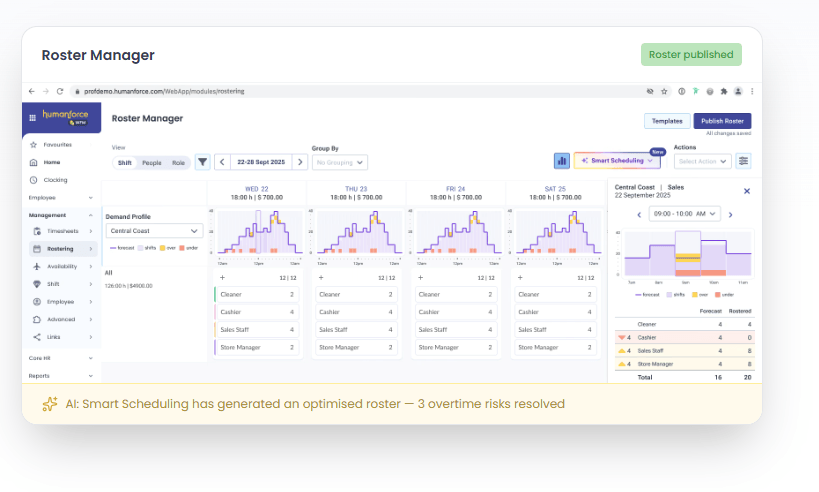Expand the Core HR section
Viewport: 819px width, 492px height.
(x=61, y=358)
